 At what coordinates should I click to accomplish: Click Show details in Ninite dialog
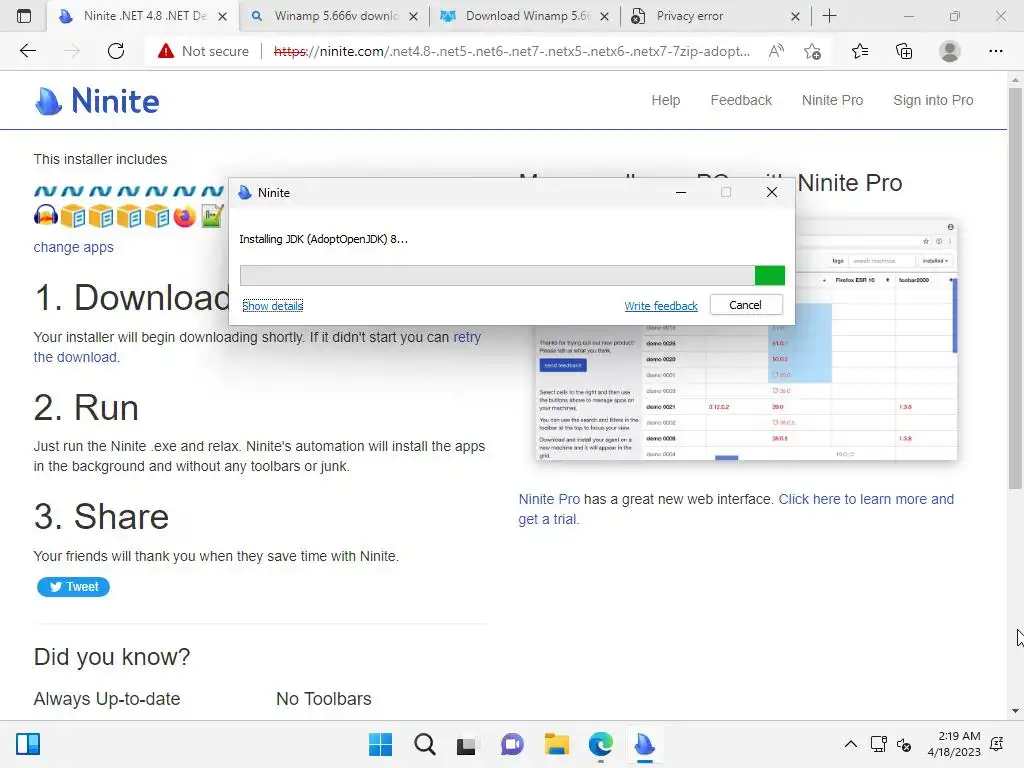coord(272,306)
